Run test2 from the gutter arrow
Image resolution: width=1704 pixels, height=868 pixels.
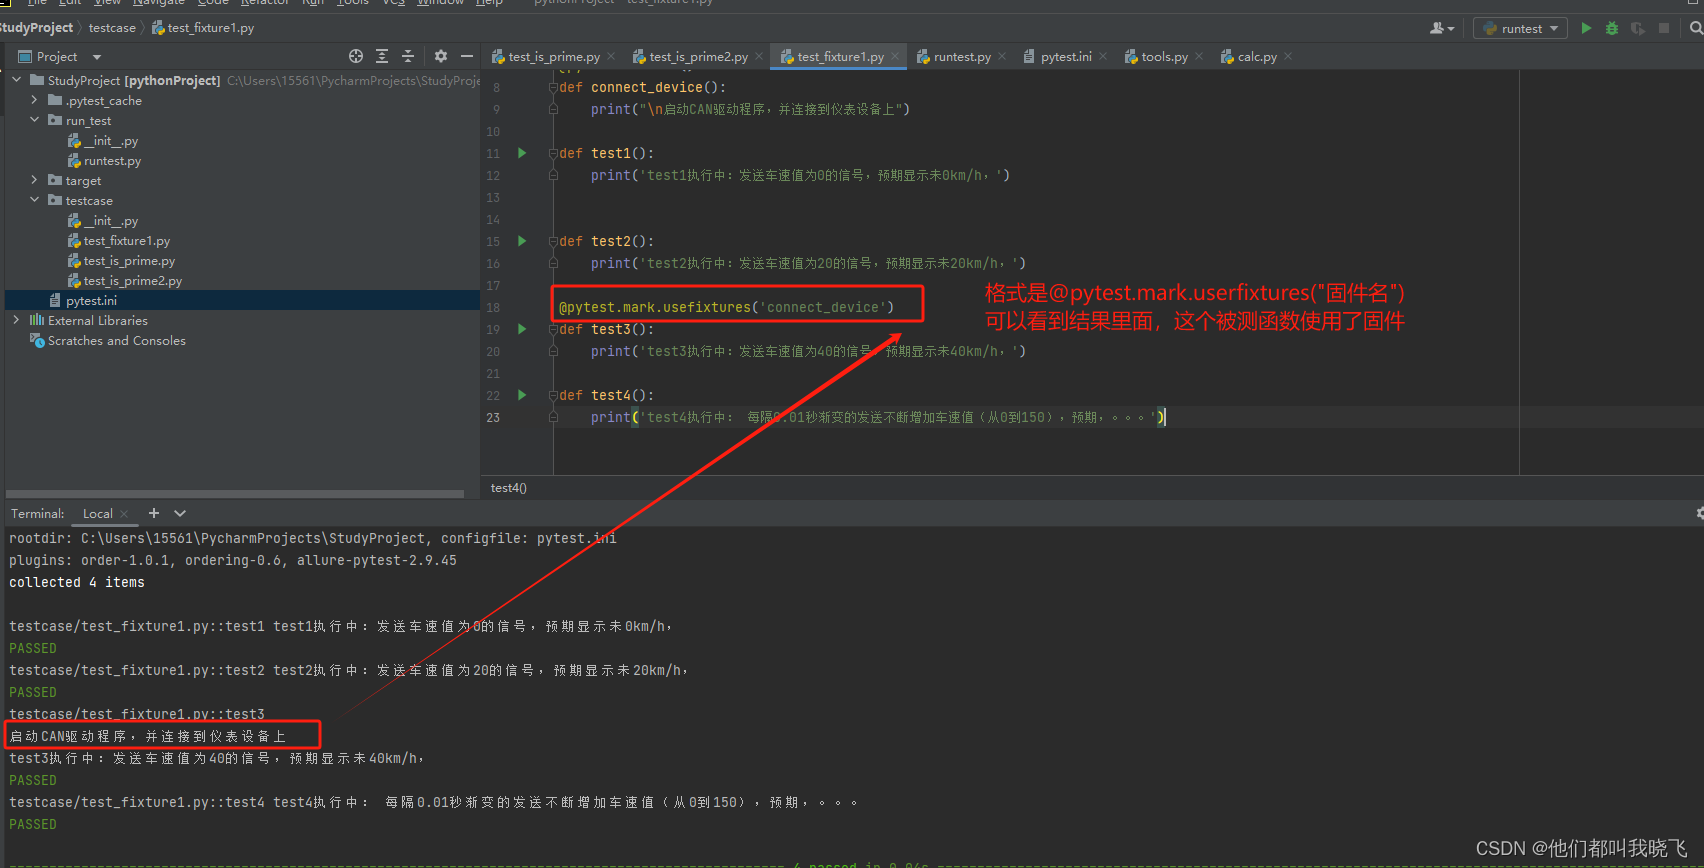click(522, 241)
